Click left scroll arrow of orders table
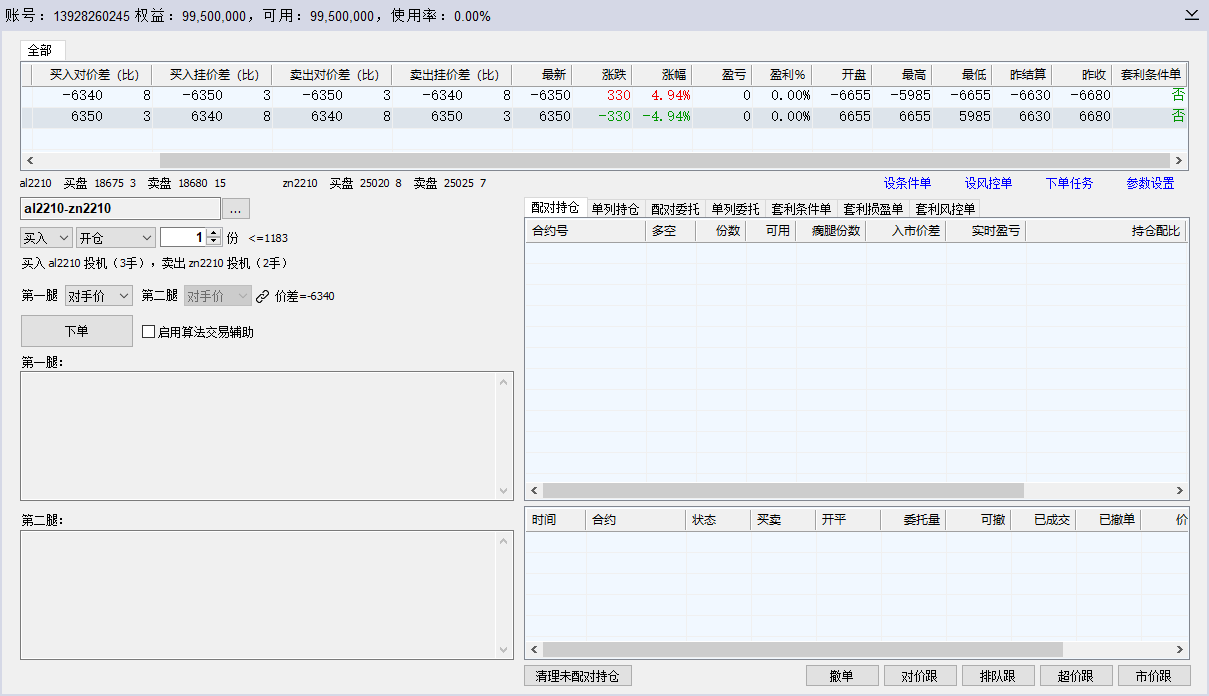 [534, 650]
